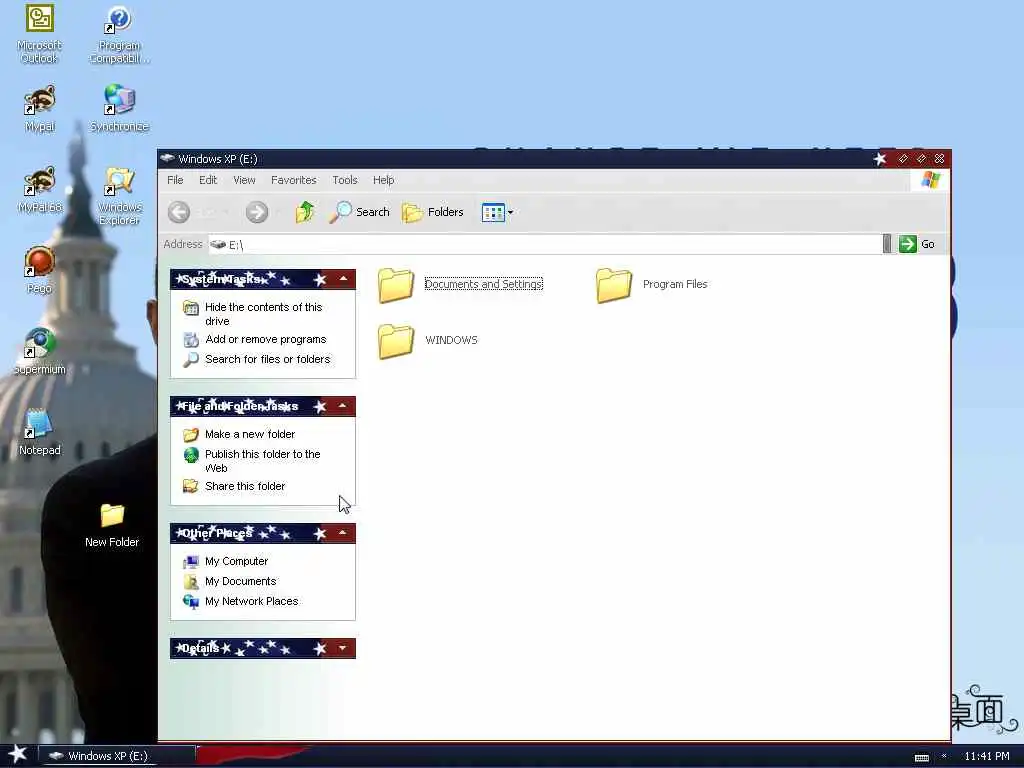Click the Forward navigation button
Screen dimensions: 1024x768
click(x=257, y=212)
